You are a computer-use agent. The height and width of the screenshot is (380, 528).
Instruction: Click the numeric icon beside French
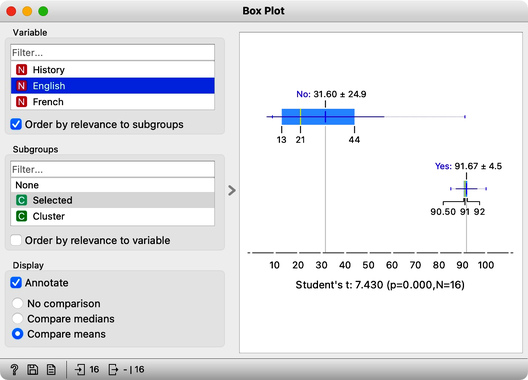point(21,102)
